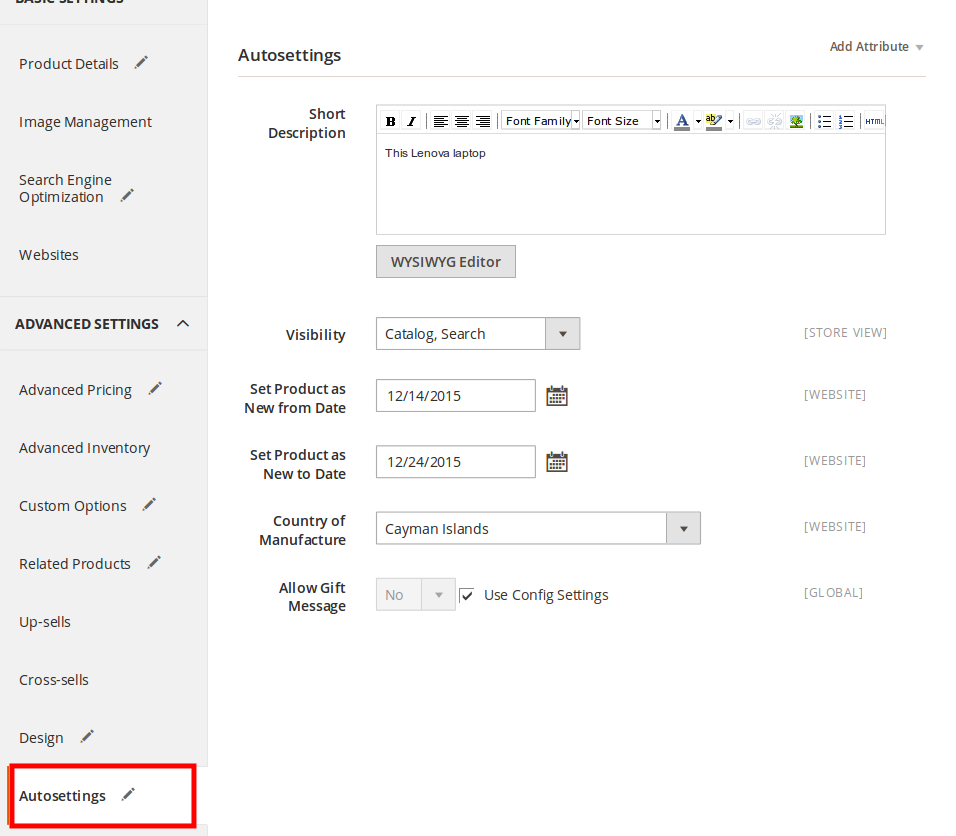Insert a numbered list in the editor
This screenshot has width=956, height=836.
[x=846, y=121]
